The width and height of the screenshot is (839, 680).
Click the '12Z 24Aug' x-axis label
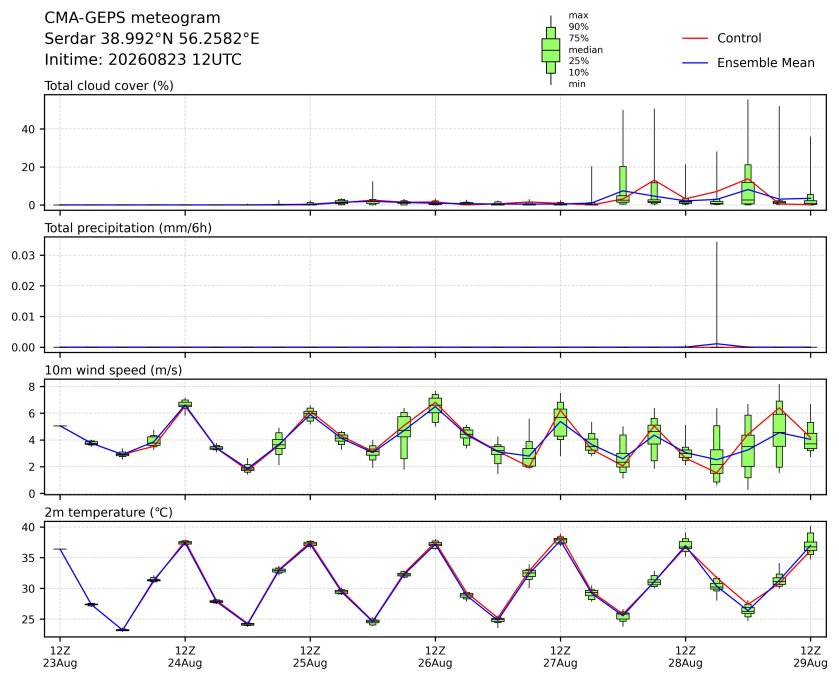coord(185,657)
